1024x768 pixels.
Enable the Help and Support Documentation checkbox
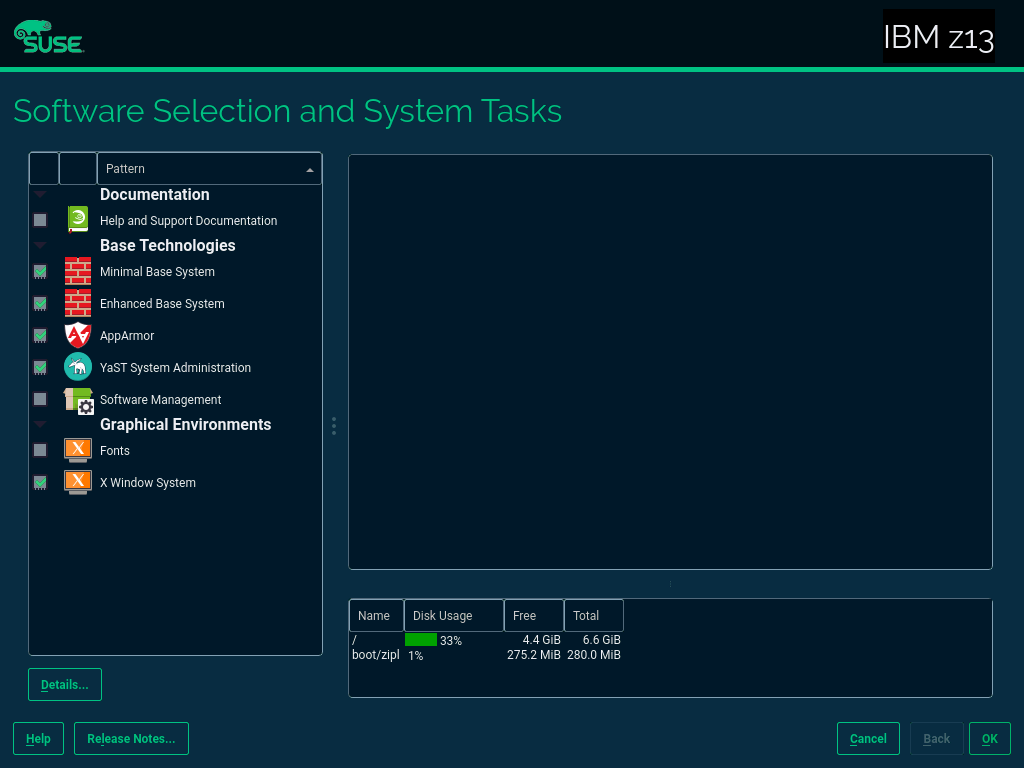(40, 220)
